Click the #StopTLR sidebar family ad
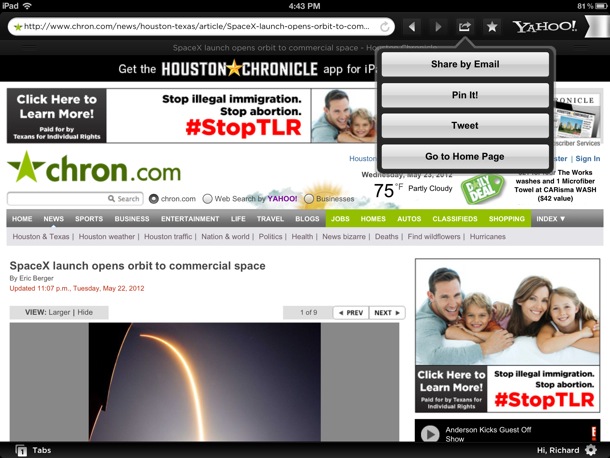The width and height of the screenshot is (610, 458). 507,335
